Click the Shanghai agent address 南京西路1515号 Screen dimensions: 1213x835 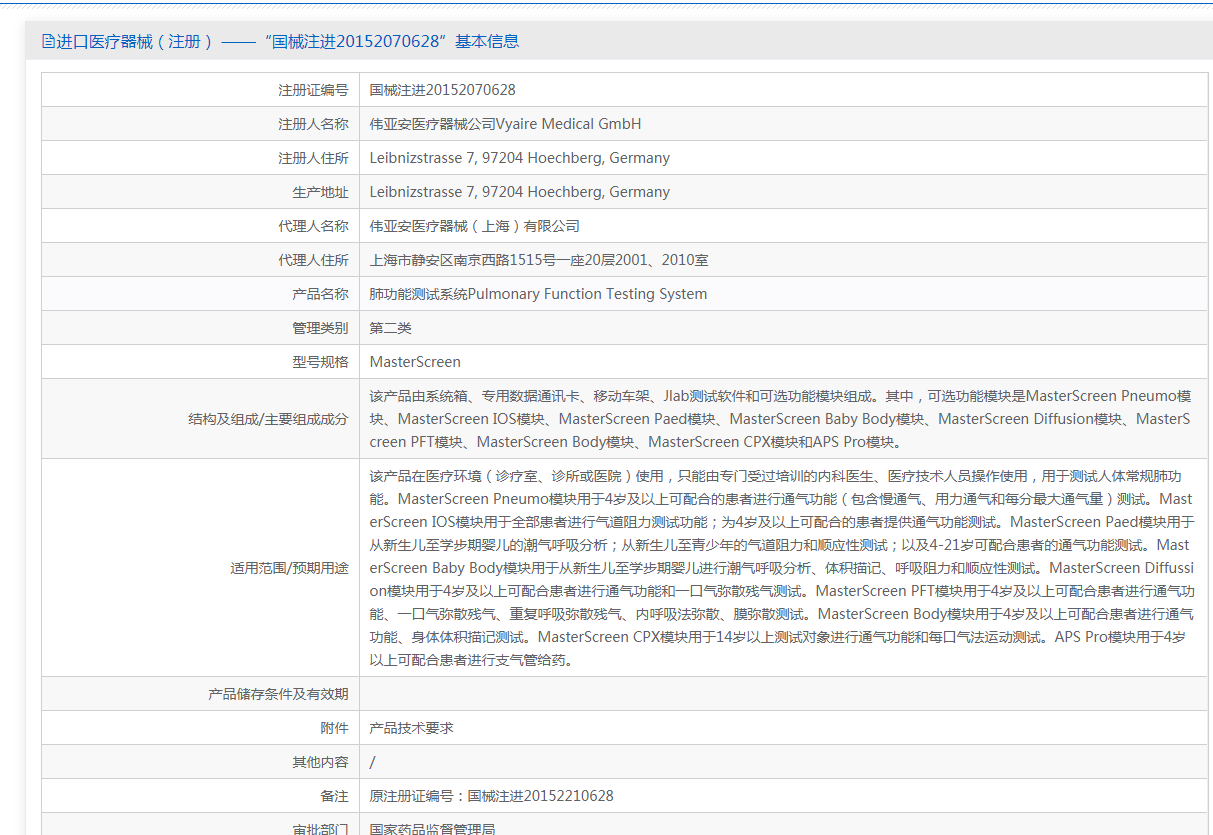click(x=538, y=260)
